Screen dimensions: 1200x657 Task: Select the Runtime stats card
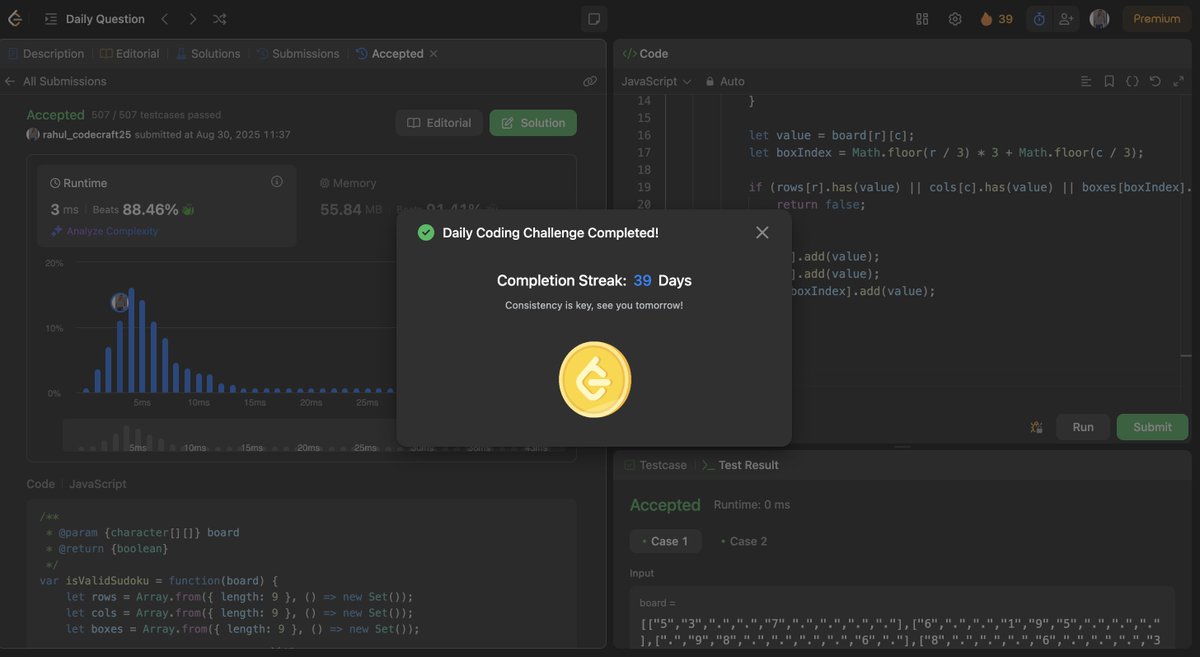(x=167, y=205)
